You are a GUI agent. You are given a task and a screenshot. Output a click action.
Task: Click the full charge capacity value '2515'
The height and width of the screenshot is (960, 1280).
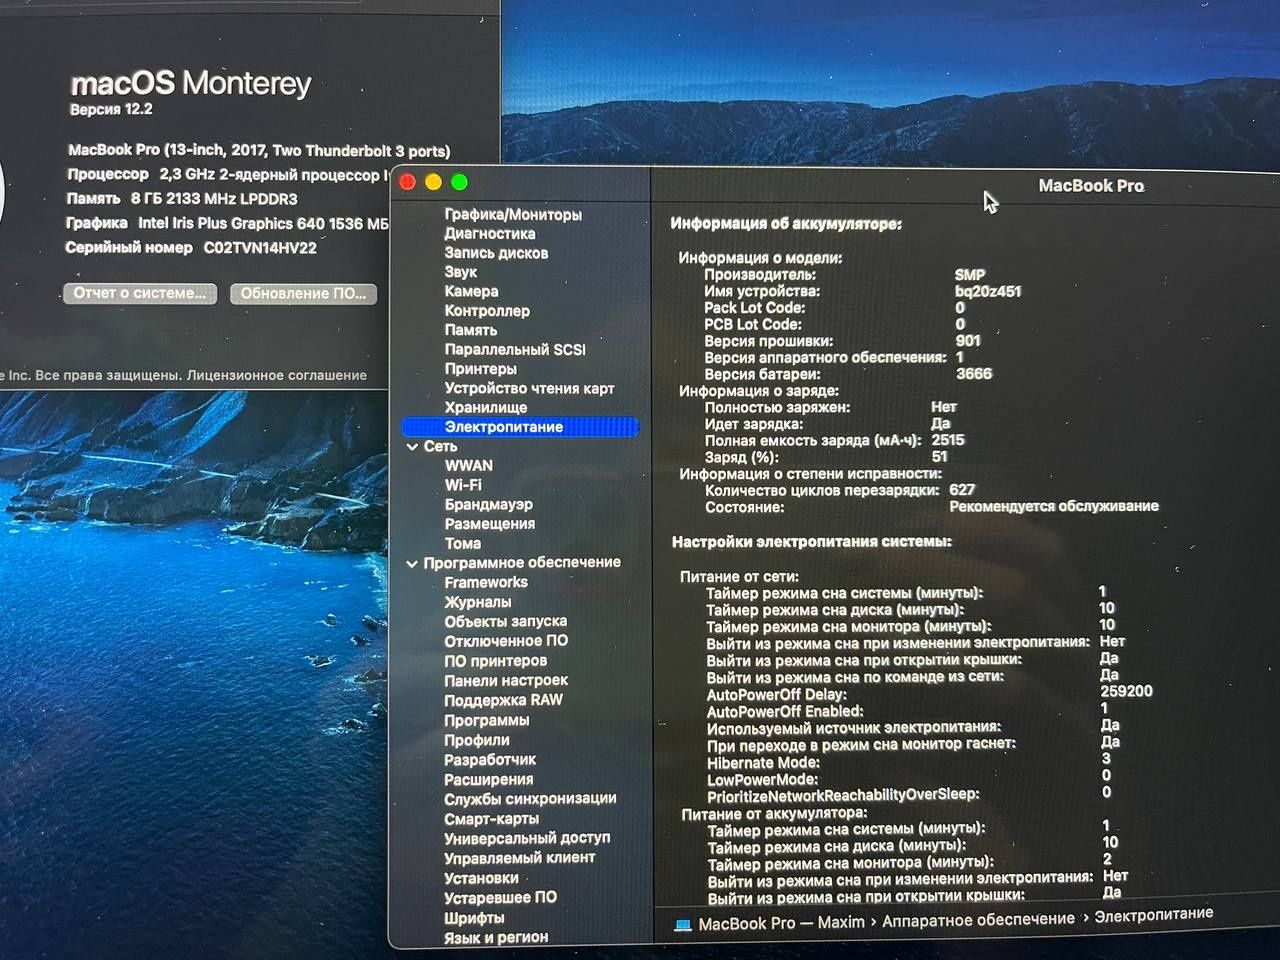click(x=948, y=440)
